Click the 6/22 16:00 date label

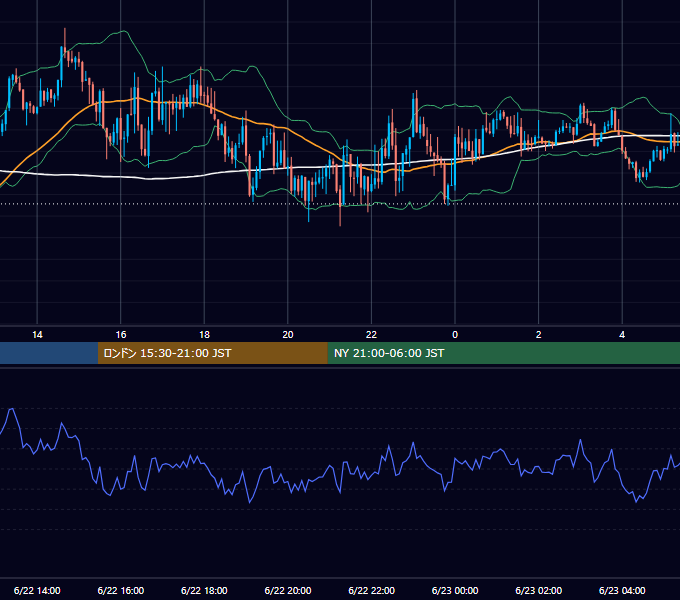pos(121,590)
